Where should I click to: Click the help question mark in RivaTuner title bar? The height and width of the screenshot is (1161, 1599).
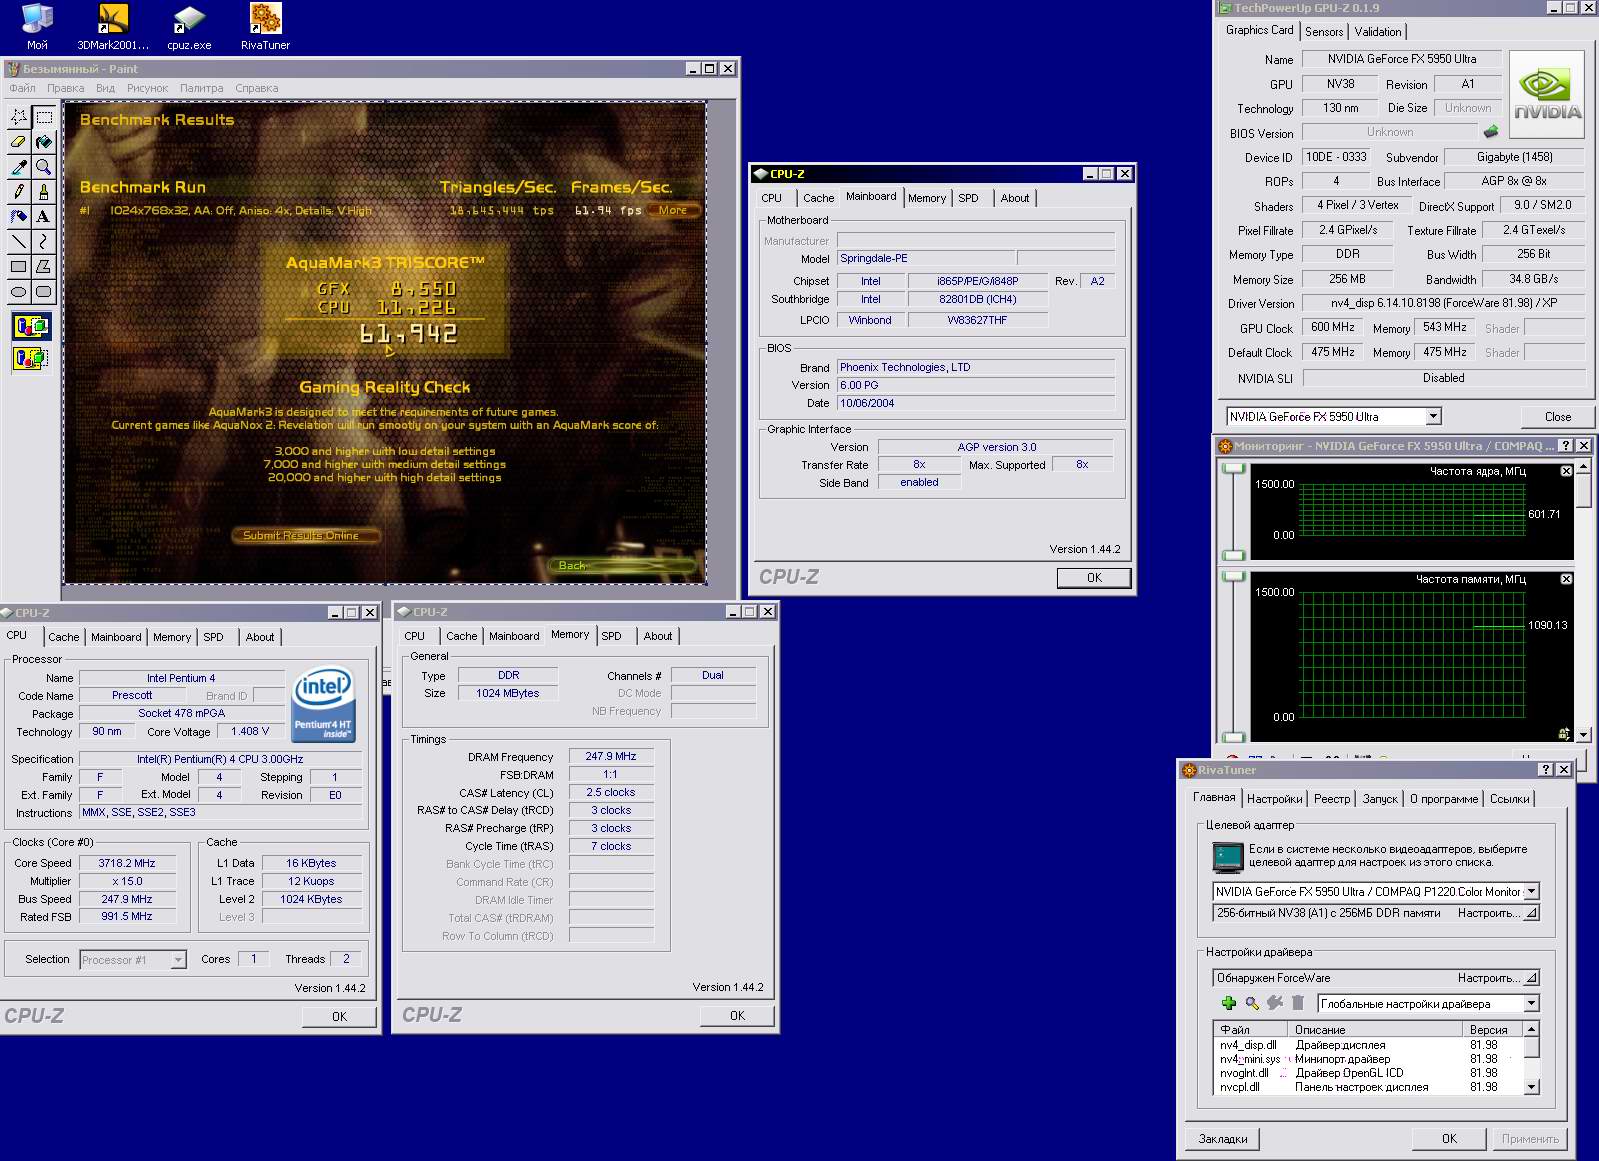pyautogui.click(x=1546, y=770)
